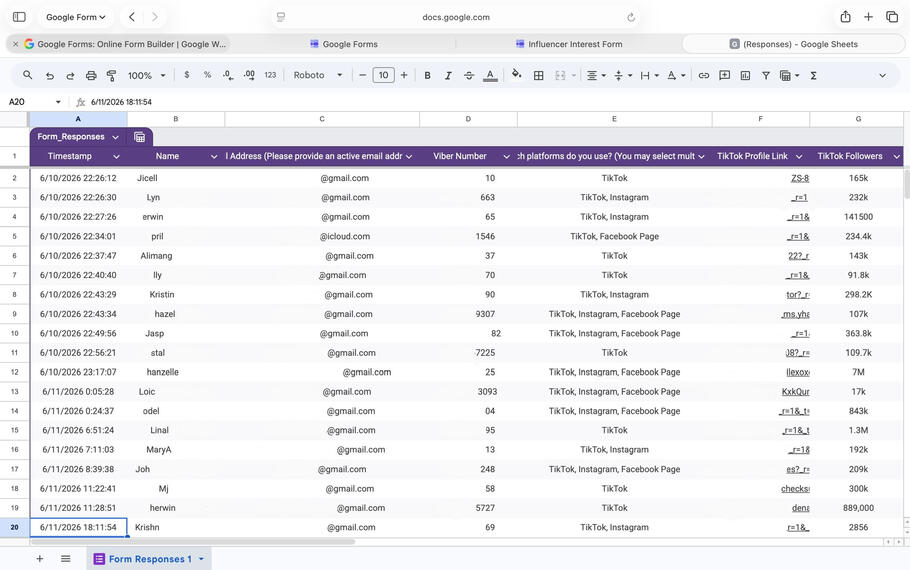
Task: Insert a chart
Action: pos(745,75)
